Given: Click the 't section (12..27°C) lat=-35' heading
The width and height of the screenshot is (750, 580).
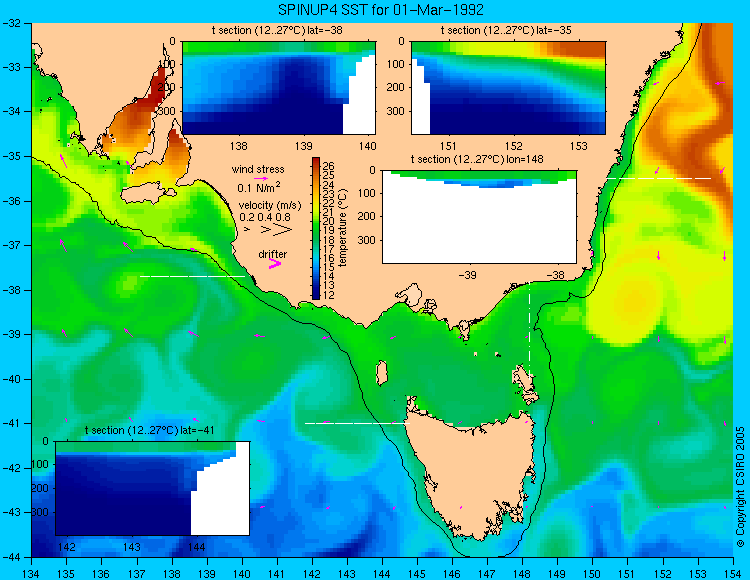Looking at the screenshot, I should tap(506, 31).
